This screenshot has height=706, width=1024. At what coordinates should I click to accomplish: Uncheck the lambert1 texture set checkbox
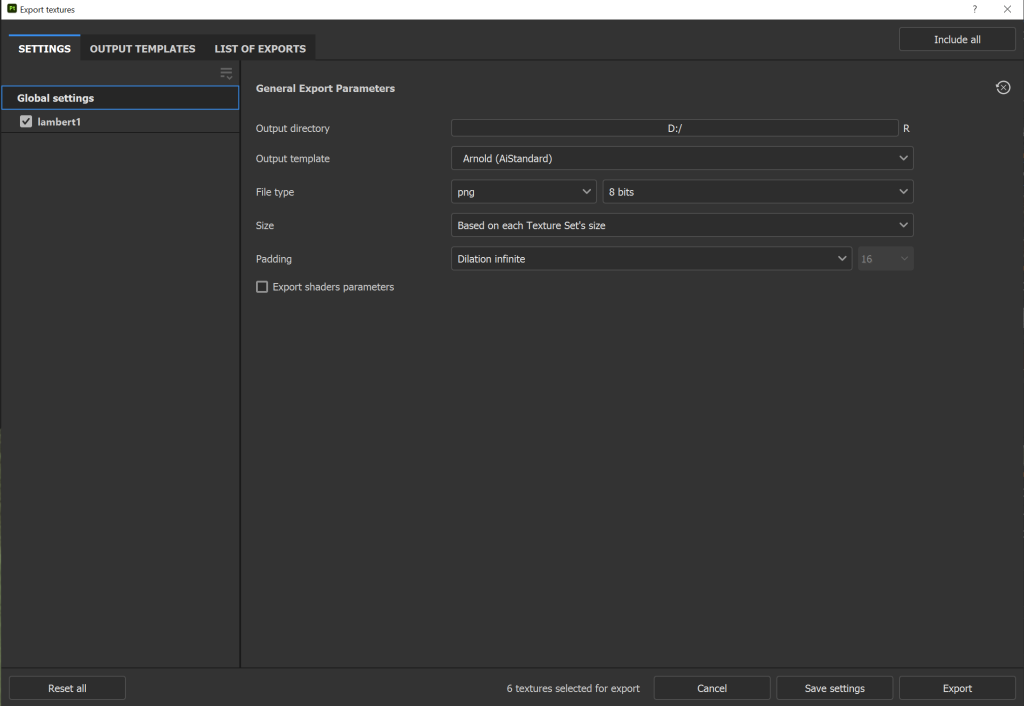27,122
